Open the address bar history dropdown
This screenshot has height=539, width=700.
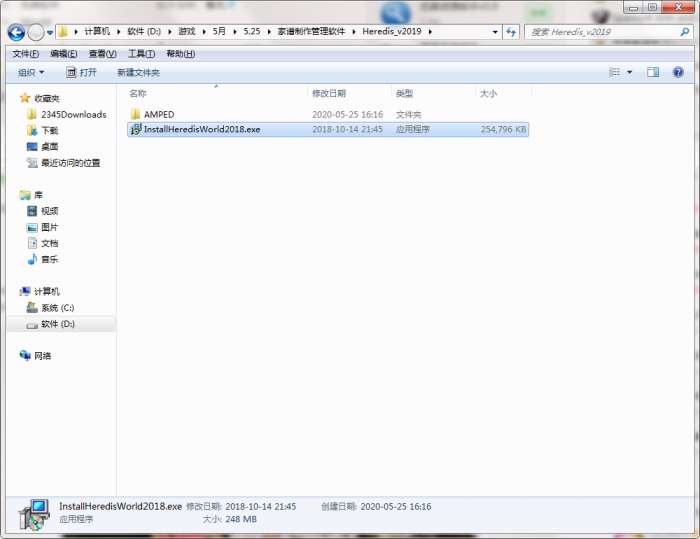[x=495, y=32]
